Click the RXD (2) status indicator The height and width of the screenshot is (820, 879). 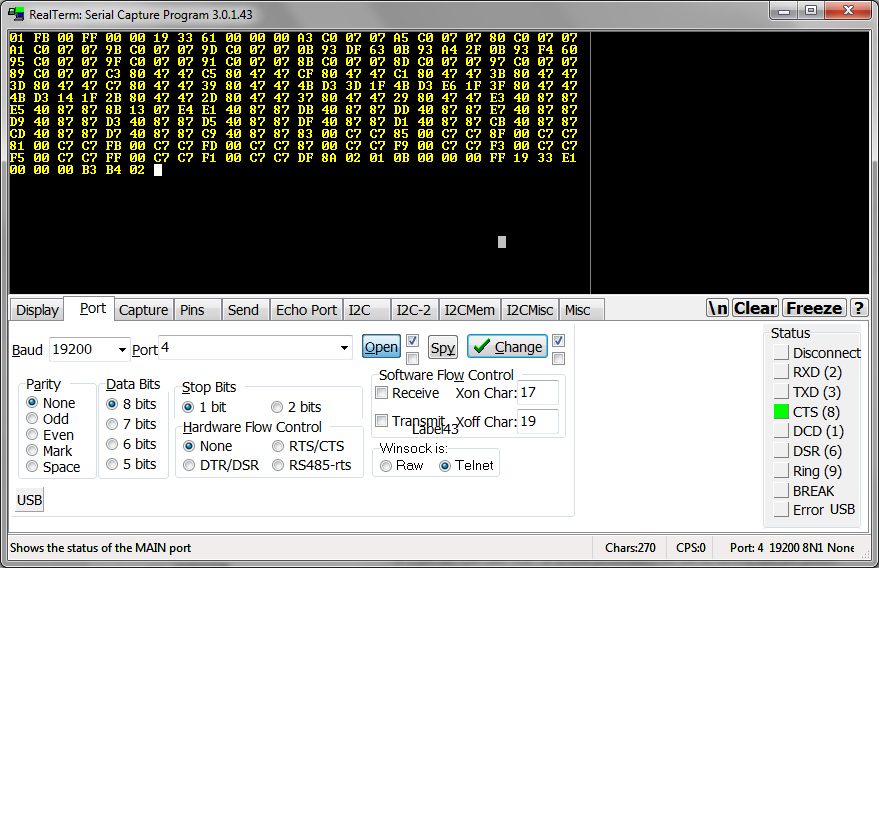tap(781, 372)
